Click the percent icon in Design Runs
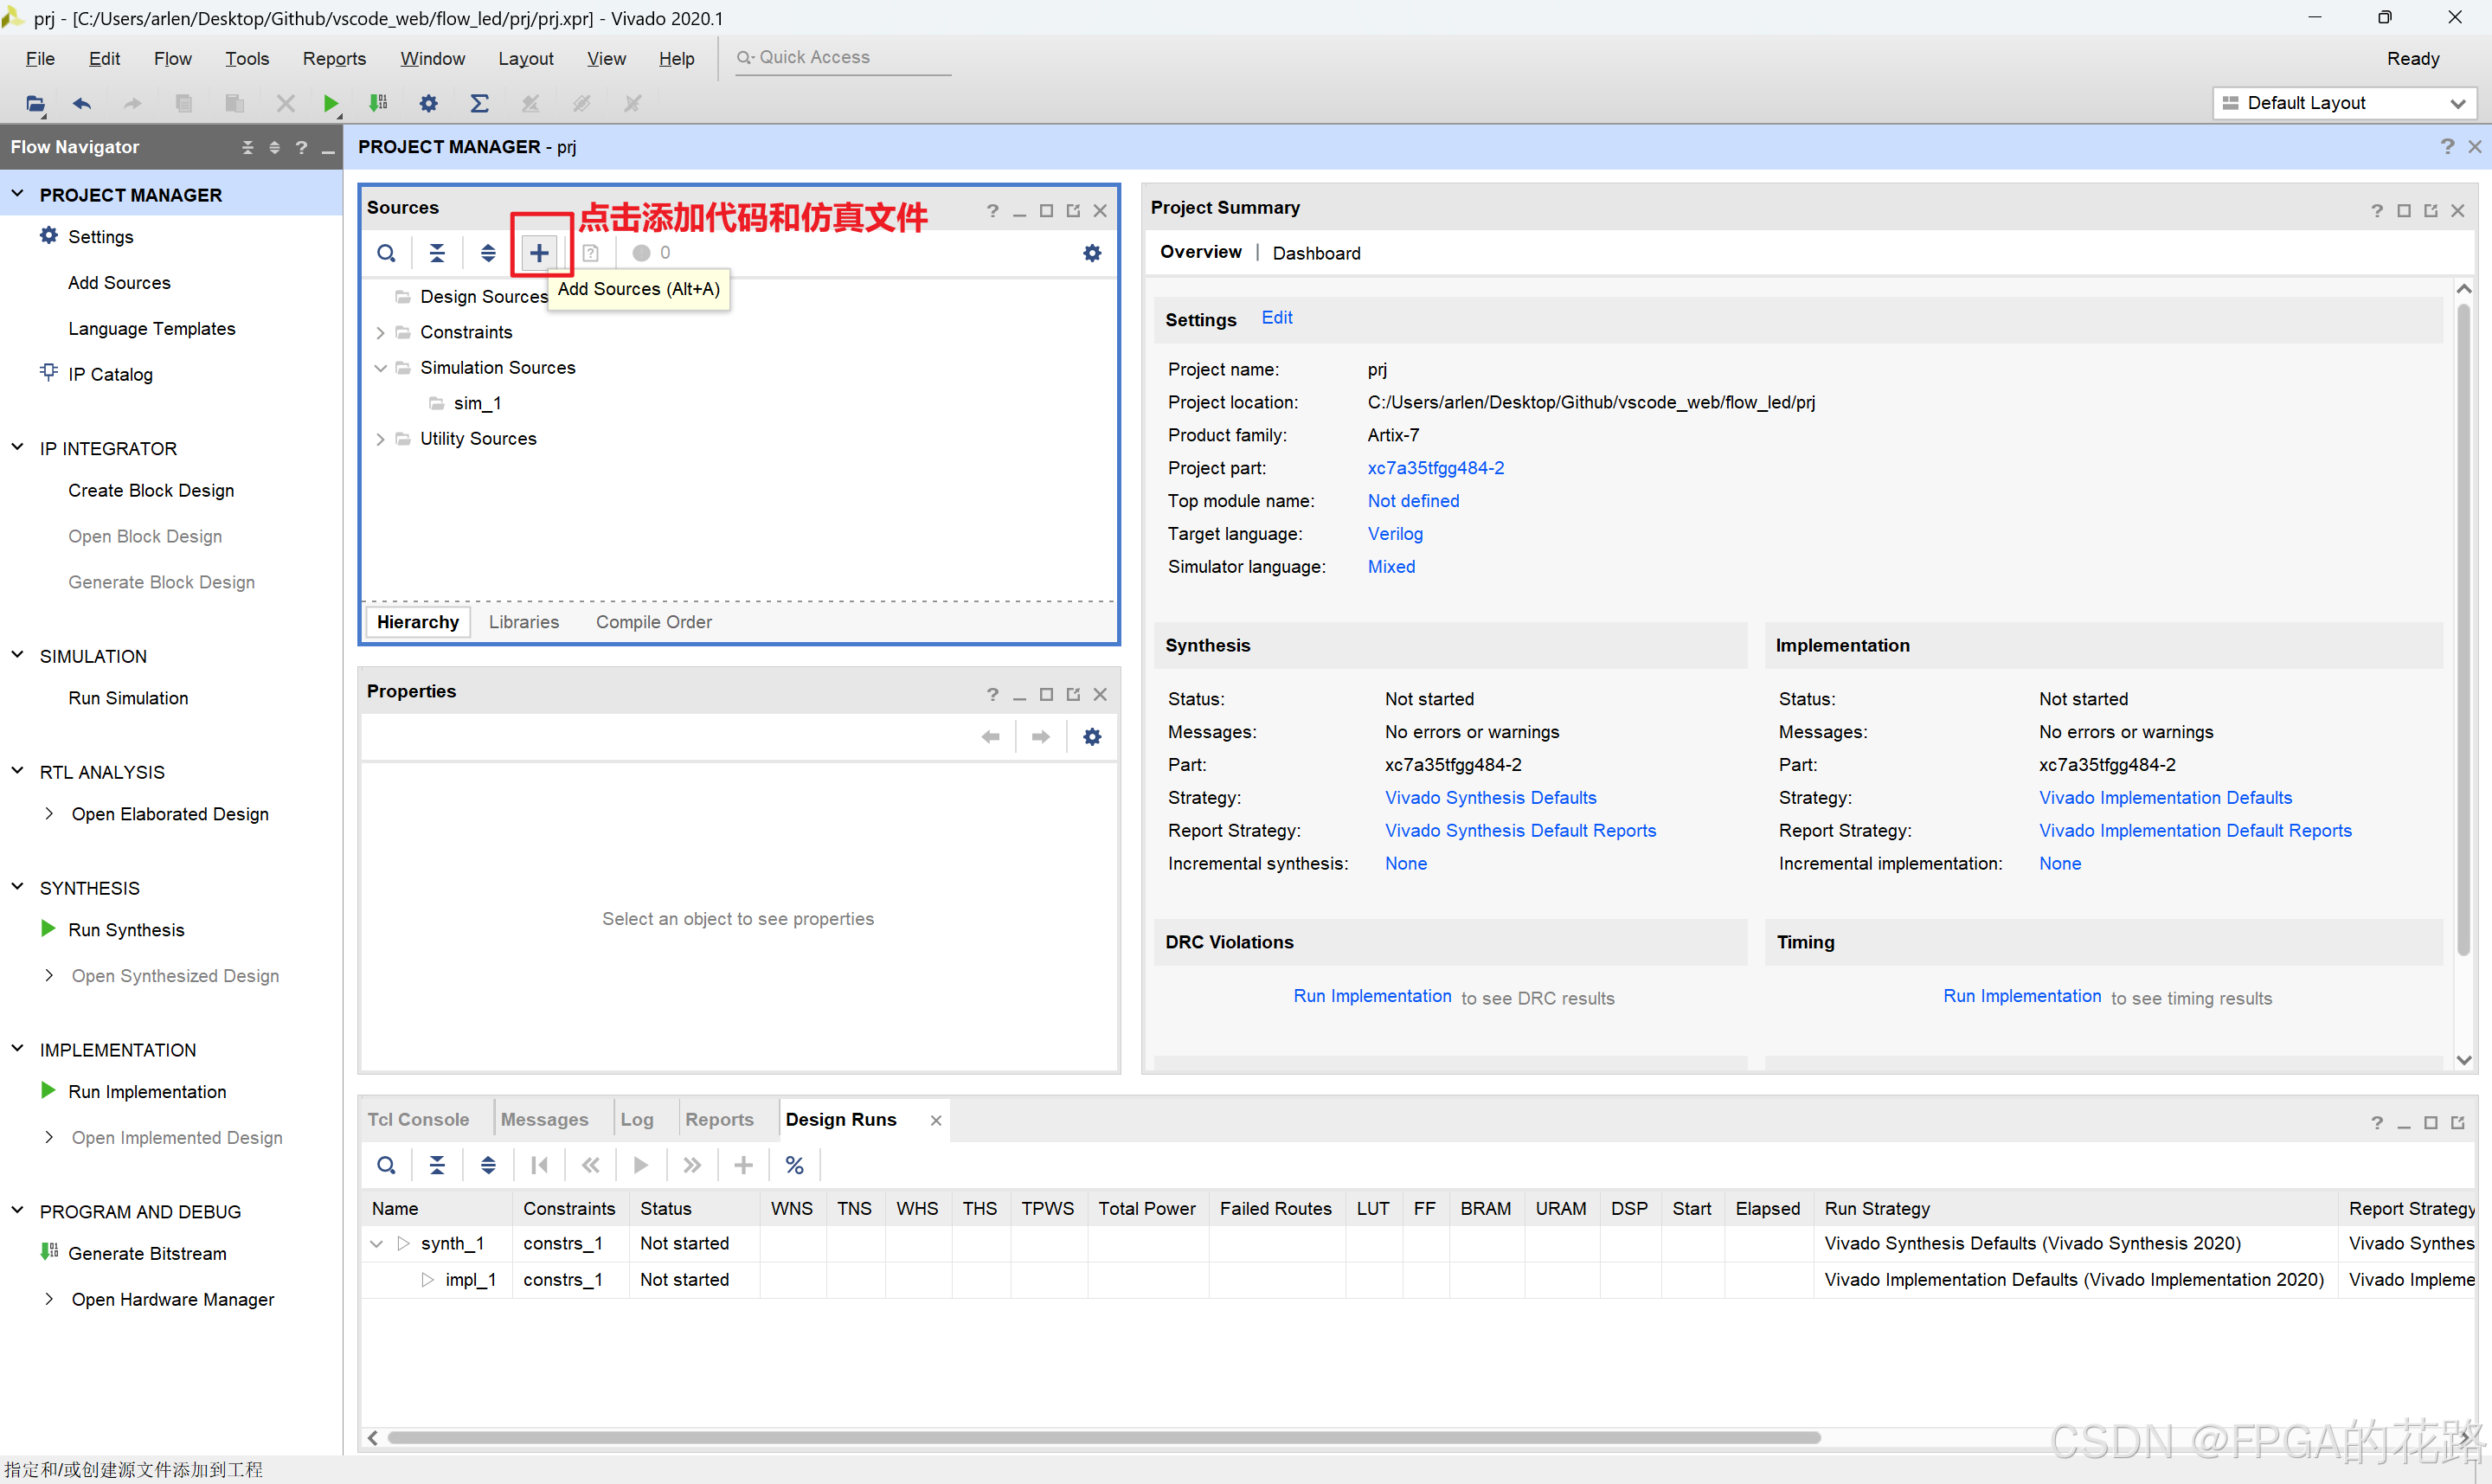Screen dimensions: 2492x1484 tap(795, 1165)
